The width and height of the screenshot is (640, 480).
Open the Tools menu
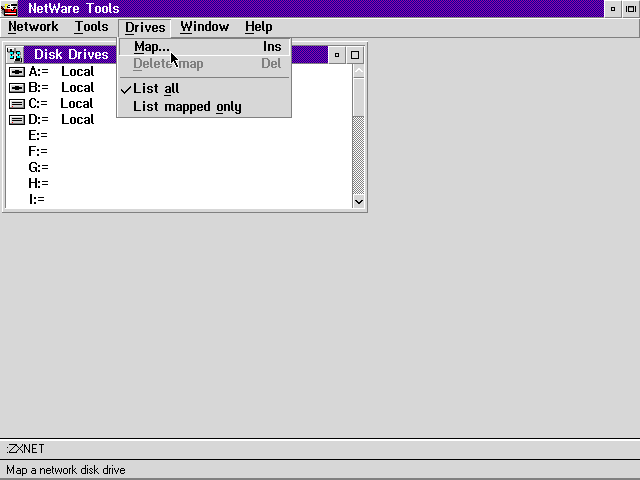pyautogui.click(x=91, y=27)
